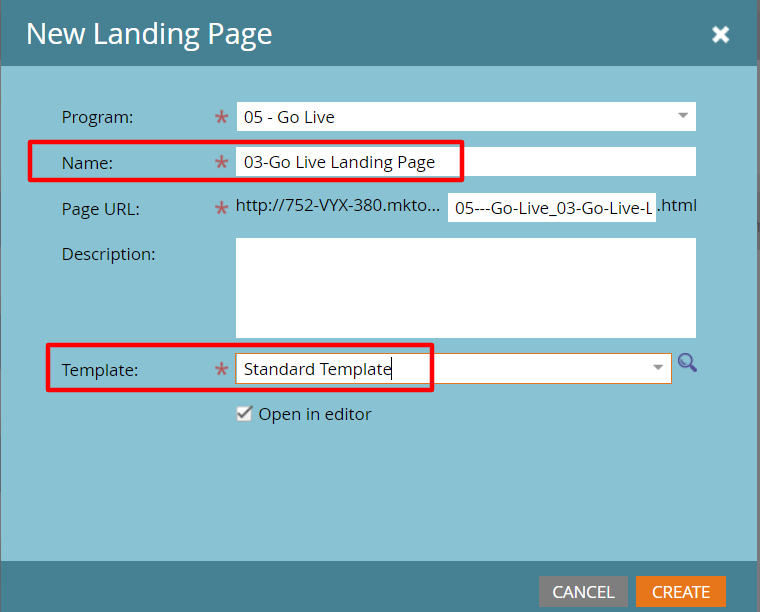Click into the Name input field
Image resolution: width=760 pixels, height=612 pixels.
pyautogui.click(x=466, y=162)
